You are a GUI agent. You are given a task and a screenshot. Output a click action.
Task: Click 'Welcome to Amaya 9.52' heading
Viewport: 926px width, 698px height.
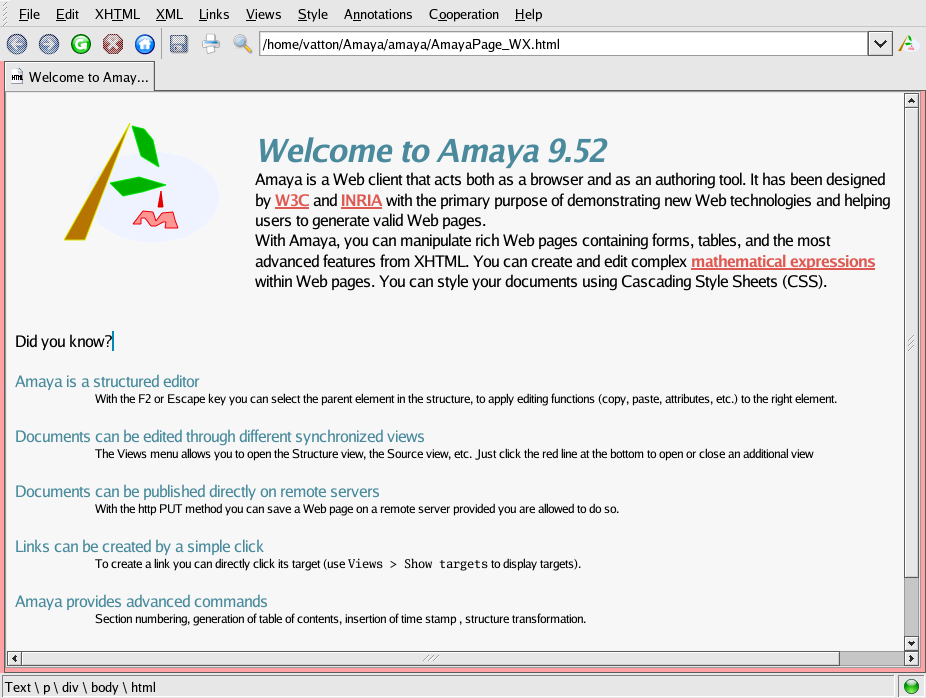[x=432, y=151]
